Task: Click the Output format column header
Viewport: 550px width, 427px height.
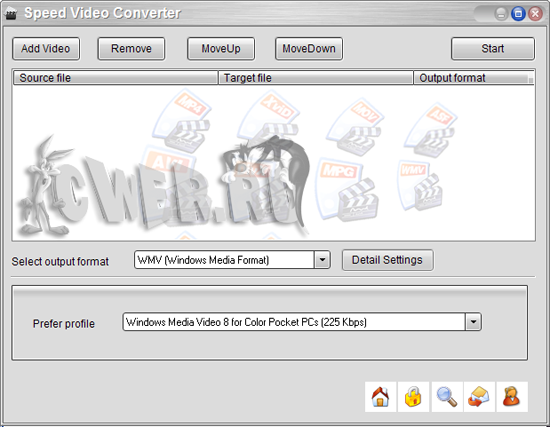Action: [474, 78]
